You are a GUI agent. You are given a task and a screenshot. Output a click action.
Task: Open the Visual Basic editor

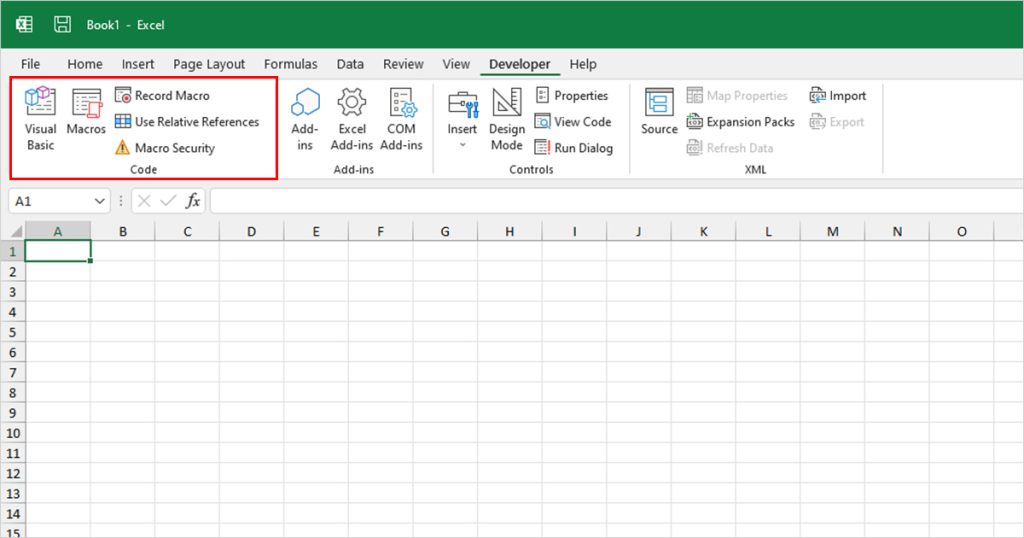tap(40, 119)
